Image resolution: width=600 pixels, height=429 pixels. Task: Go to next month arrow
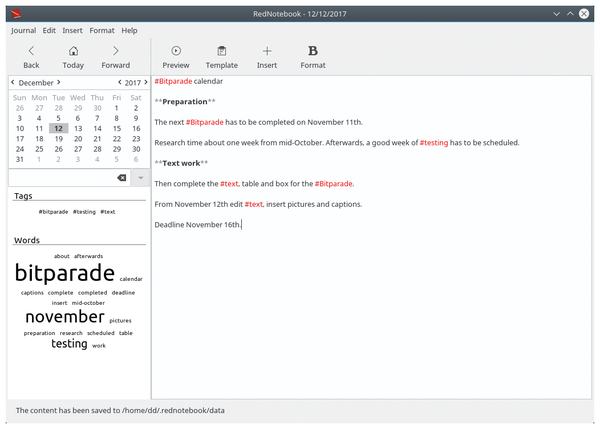tap(59, 82)
